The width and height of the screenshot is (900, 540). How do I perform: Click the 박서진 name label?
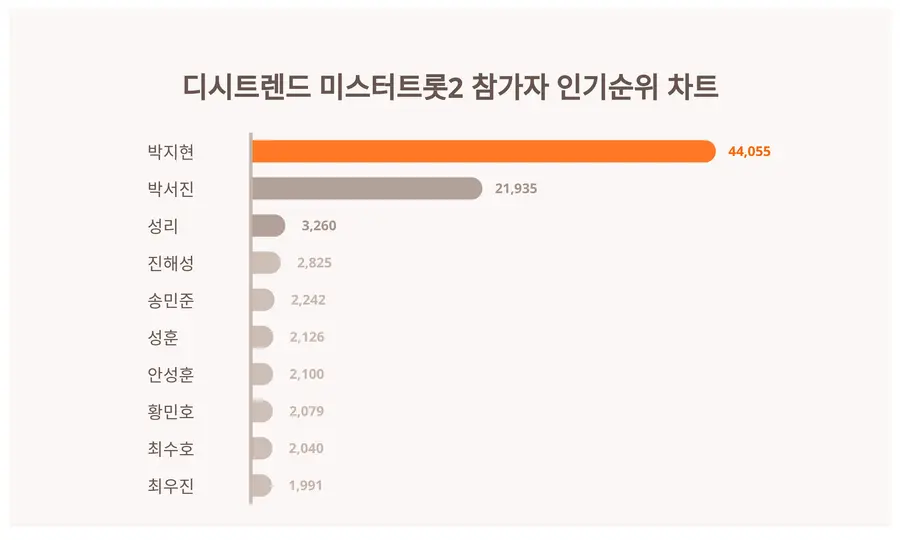click(170, 189)
